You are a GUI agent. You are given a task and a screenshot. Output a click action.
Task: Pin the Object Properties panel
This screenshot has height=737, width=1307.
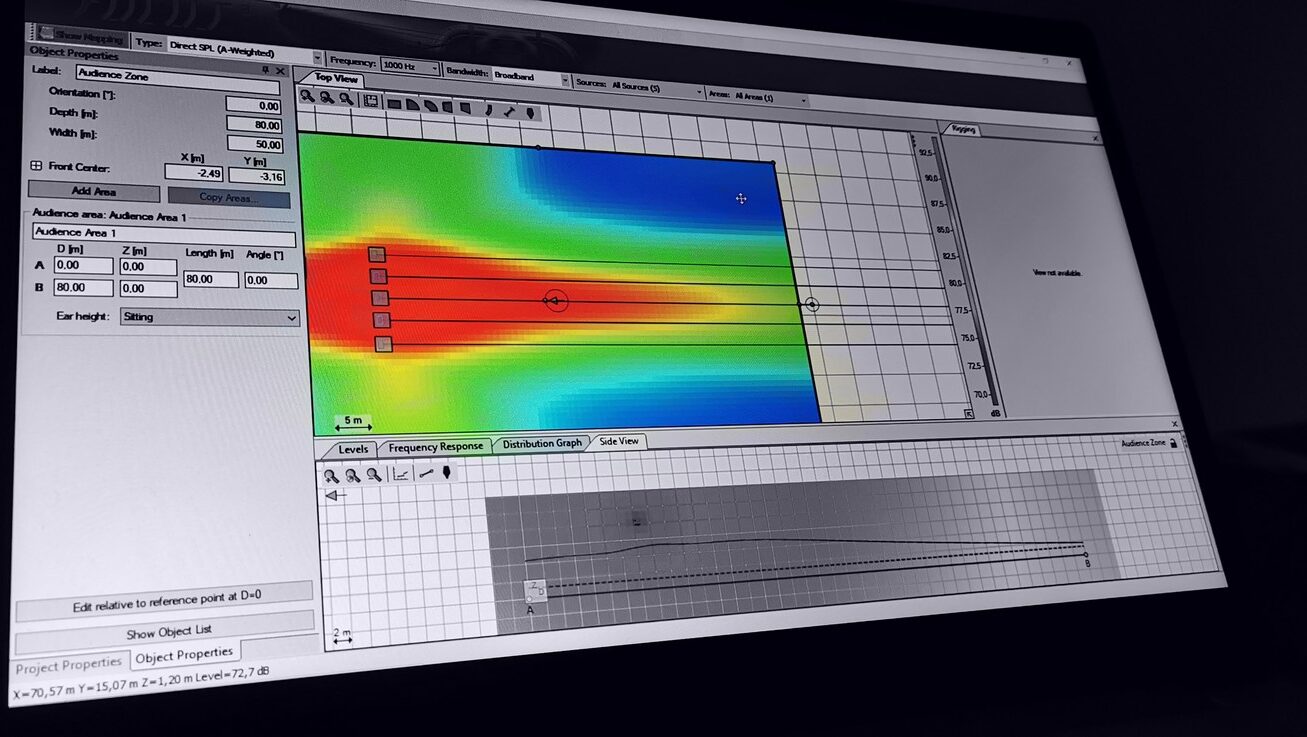click(265, 70)
